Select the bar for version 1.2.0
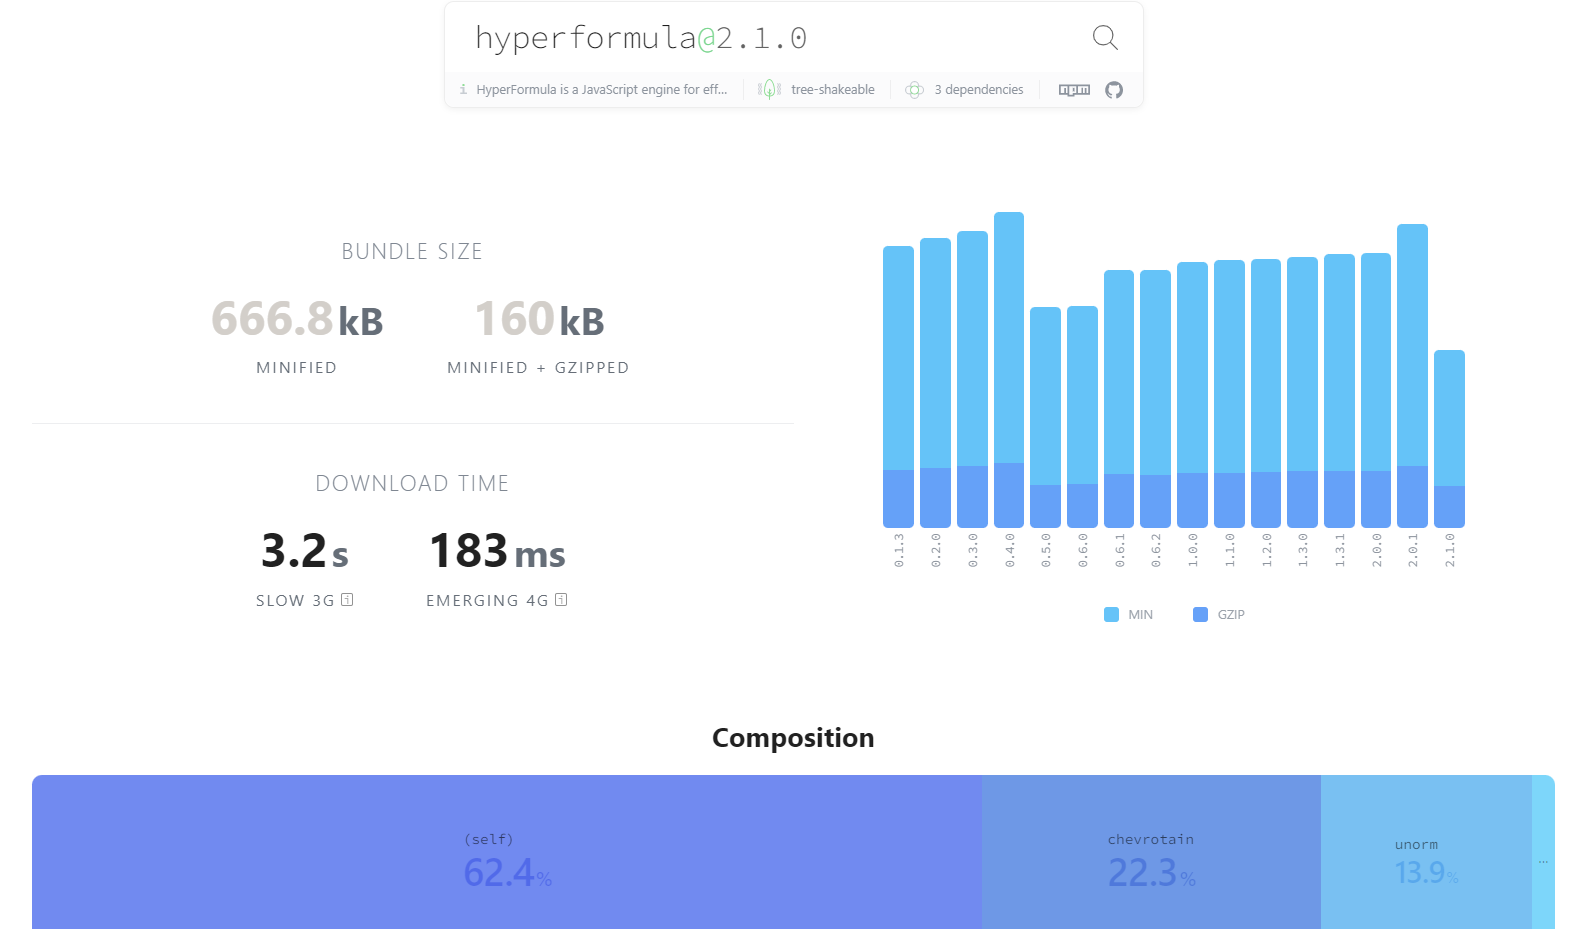This screenshot has height=929, width=1579. pos(1266,393)
